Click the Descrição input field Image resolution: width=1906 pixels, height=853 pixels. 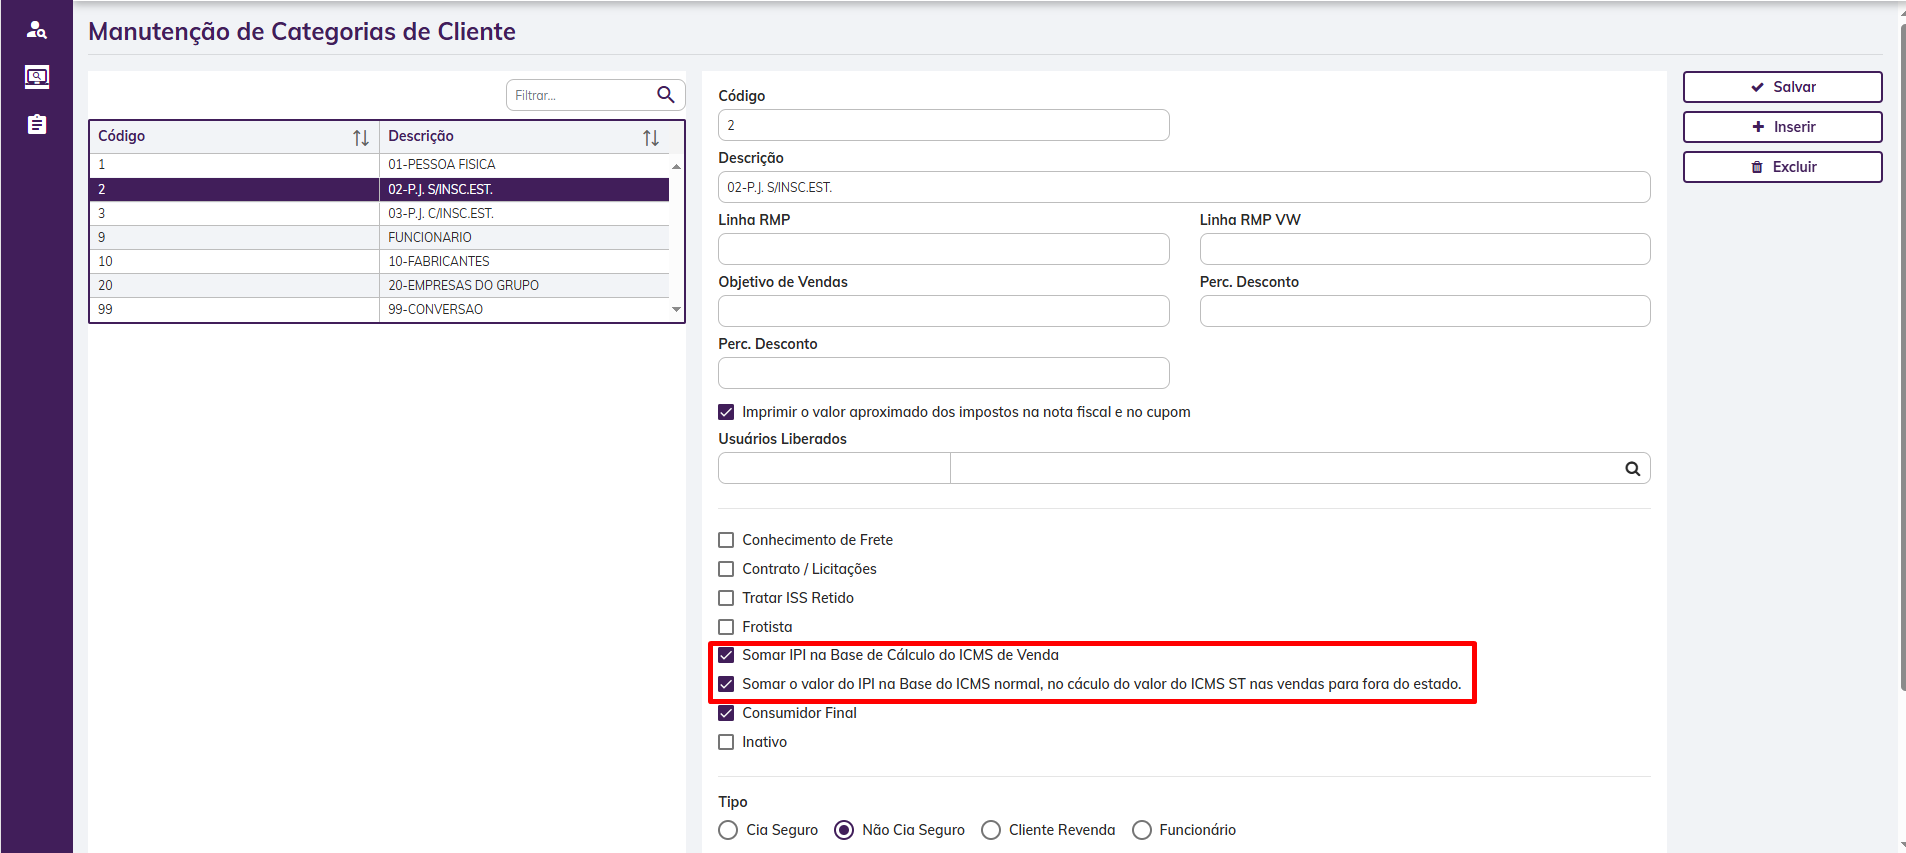(1184, 187)
